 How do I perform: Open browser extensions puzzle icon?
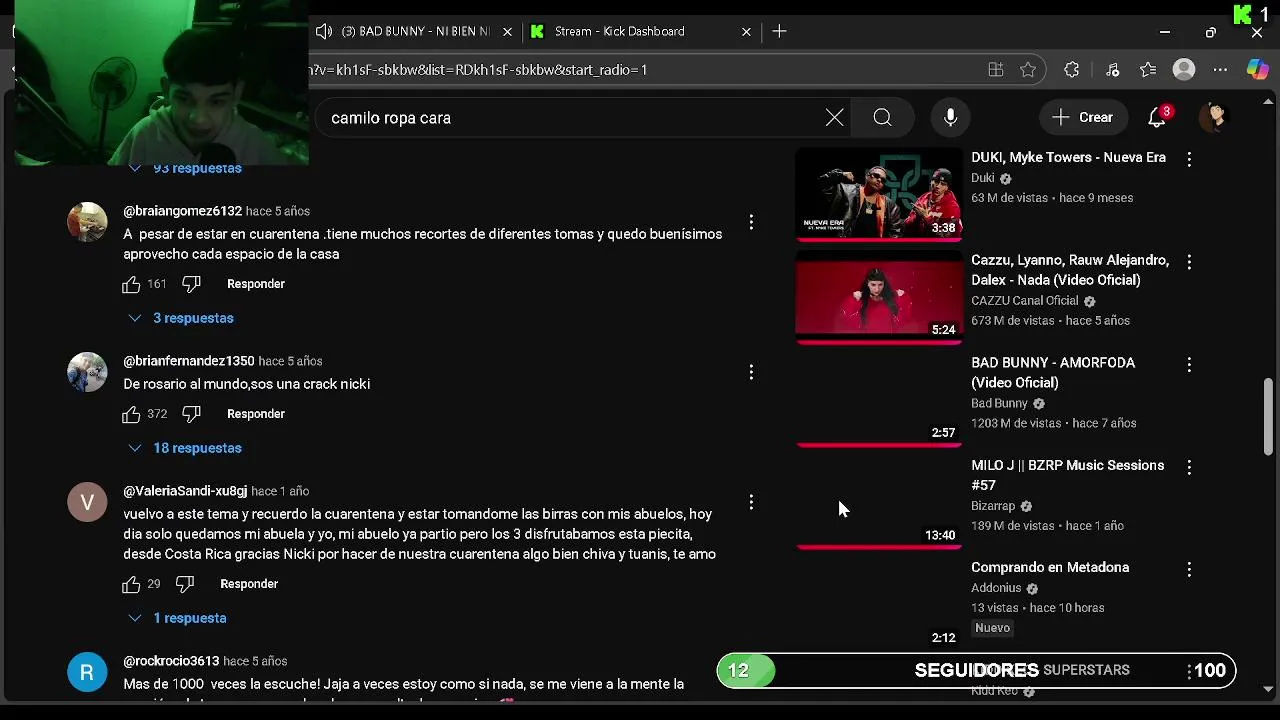[x=1072, y=70]
